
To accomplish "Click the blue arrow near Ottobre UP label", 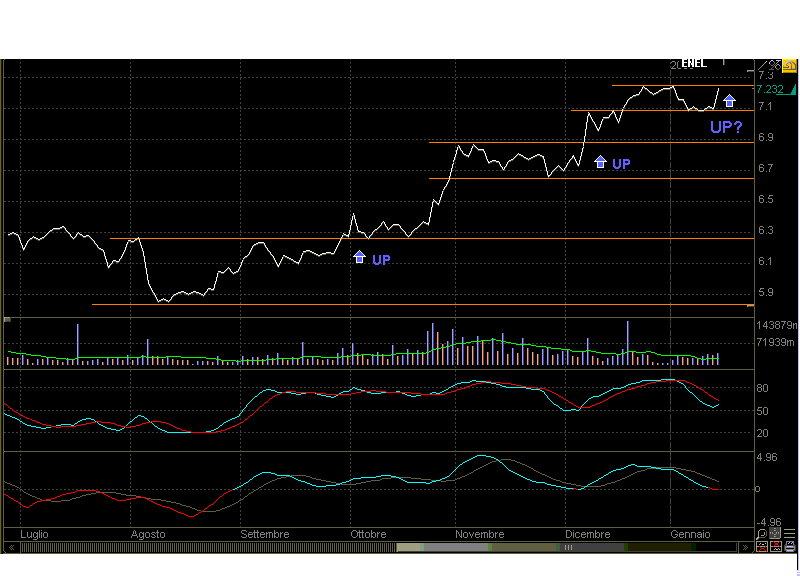I will click(x=359, y=258).
